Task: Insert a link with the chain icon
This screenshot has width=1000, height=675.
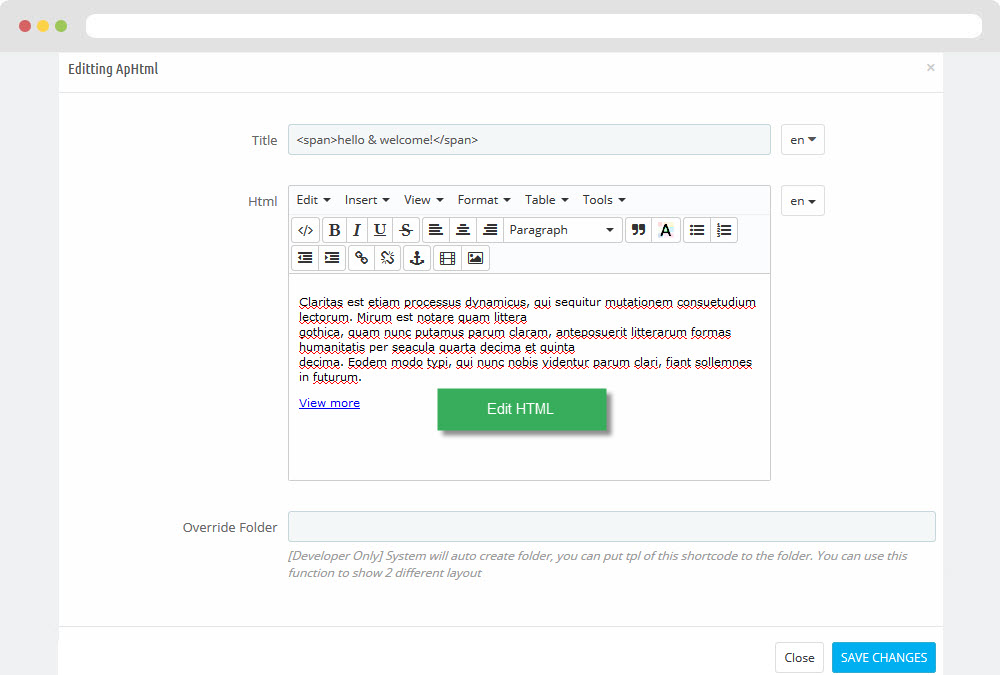Action: click(362, 258)
